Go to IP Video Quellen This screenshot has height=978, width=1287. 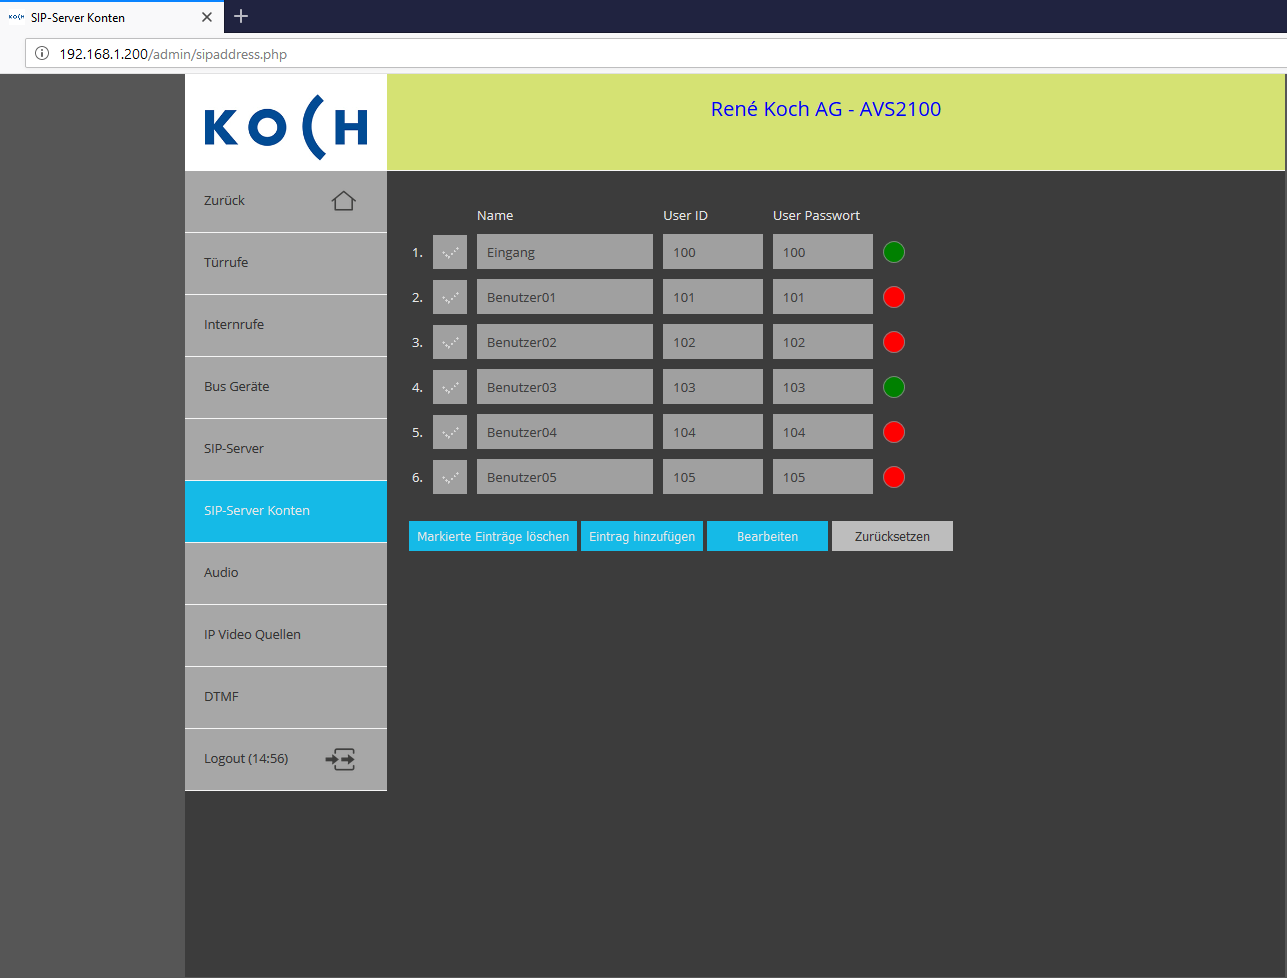click(286, 635)
